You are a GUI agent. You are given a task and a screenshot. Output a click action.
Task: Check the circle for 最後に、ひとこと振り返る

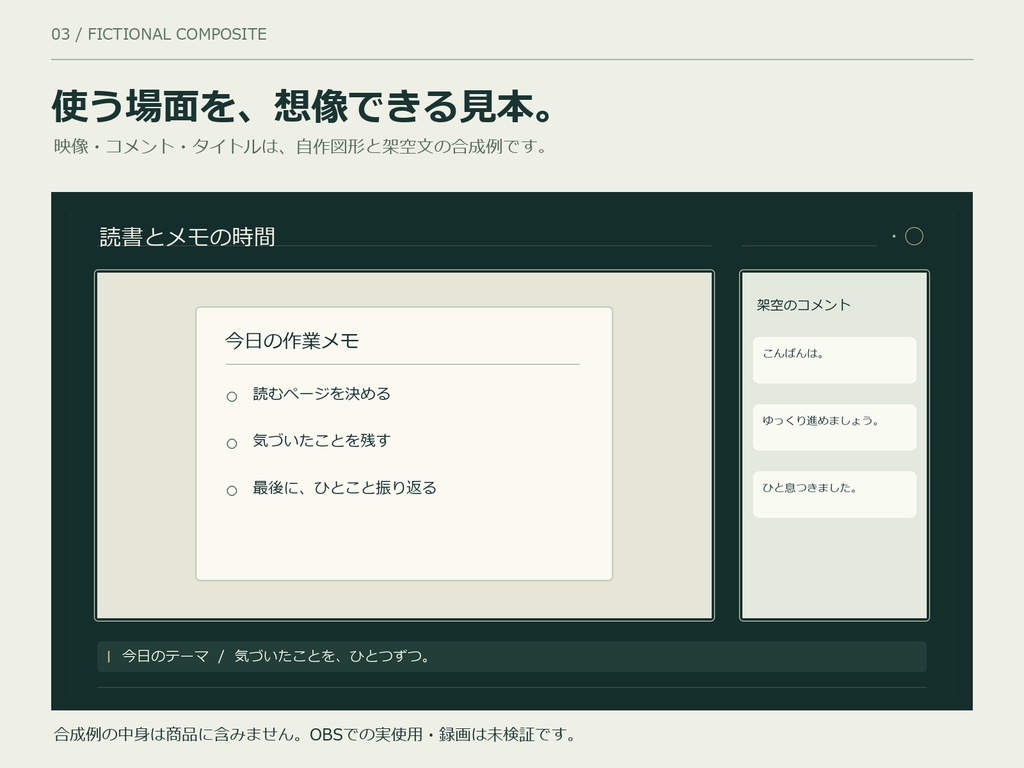[x=232, y=490]
